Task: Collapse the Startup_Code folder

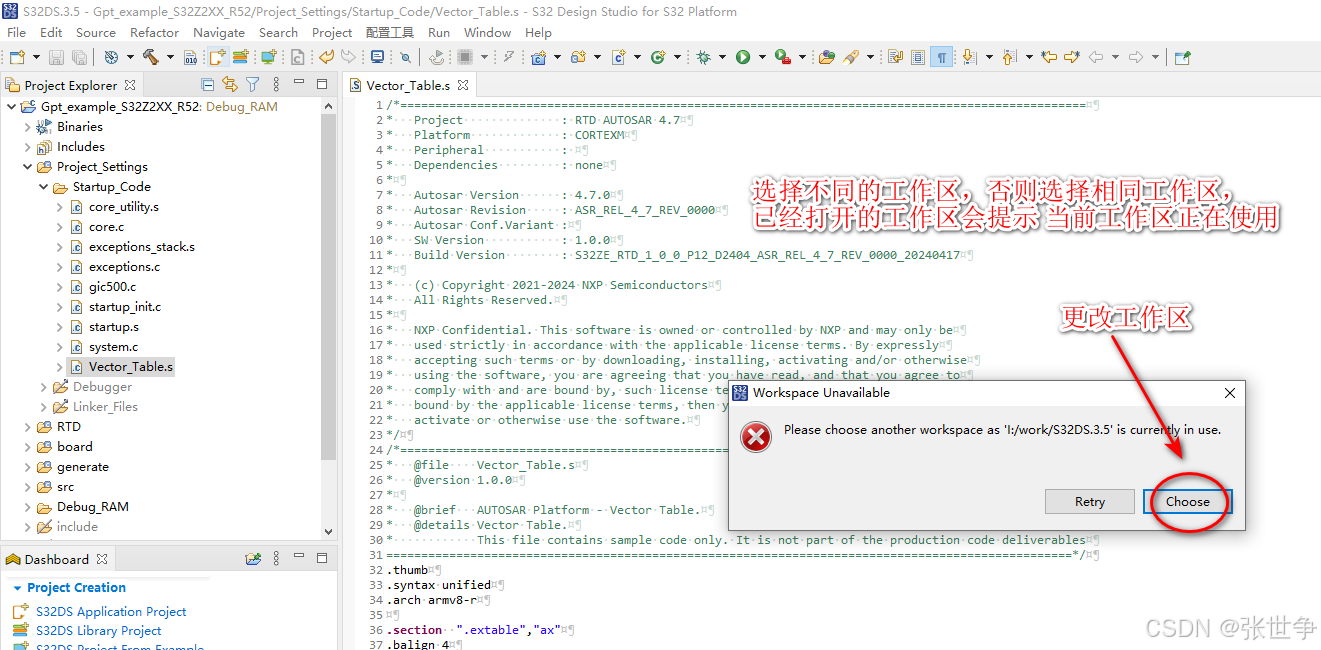Action: pos(43,187)
